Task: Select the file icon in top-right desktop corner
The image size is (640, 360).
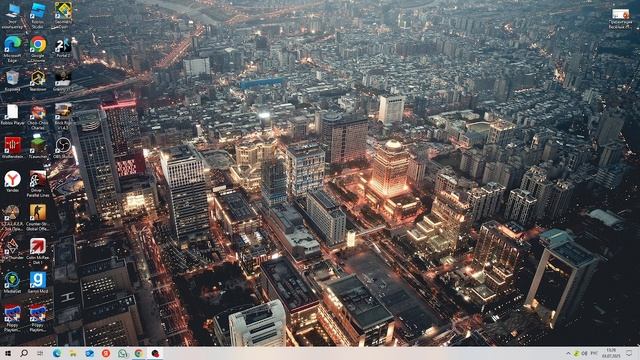Action: (x=620, y=19)
